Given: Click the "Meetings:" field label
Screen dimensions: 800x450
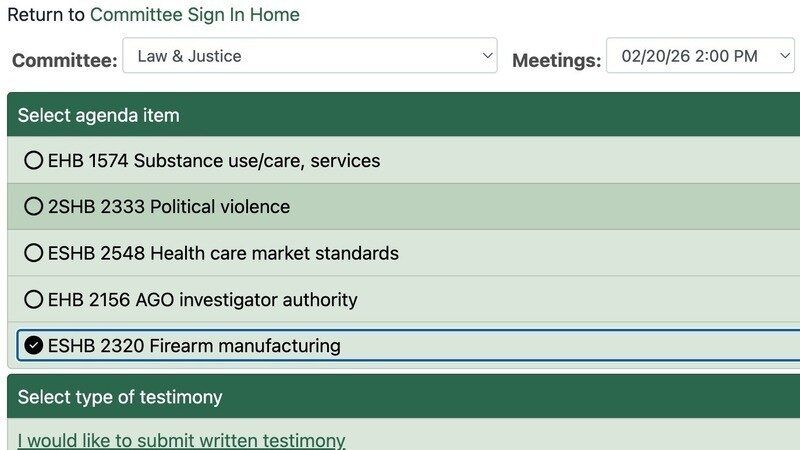Looking at the screenshot, I should click(556, 60).
